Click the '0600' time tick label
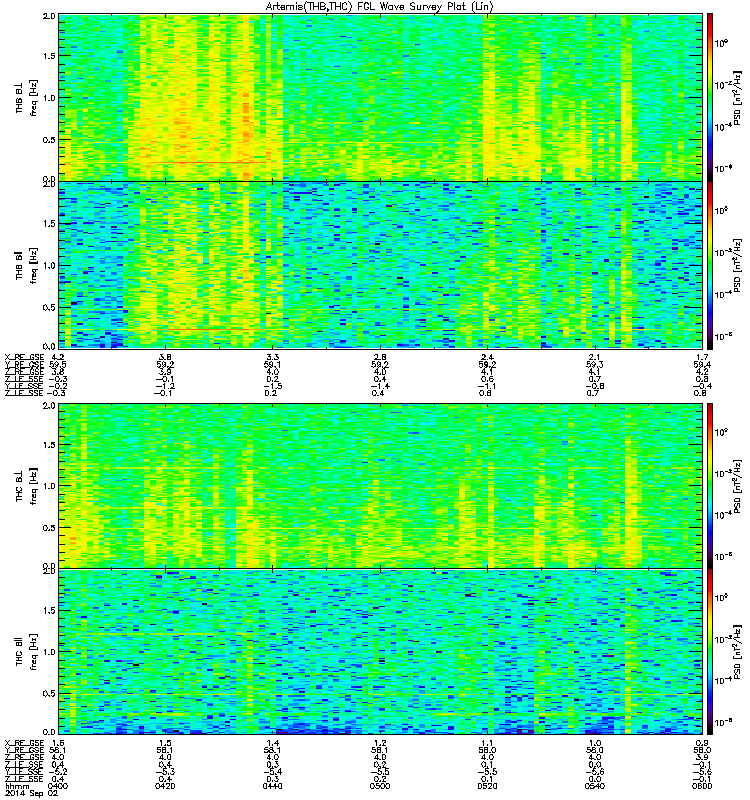 click(x=702, y=786)
